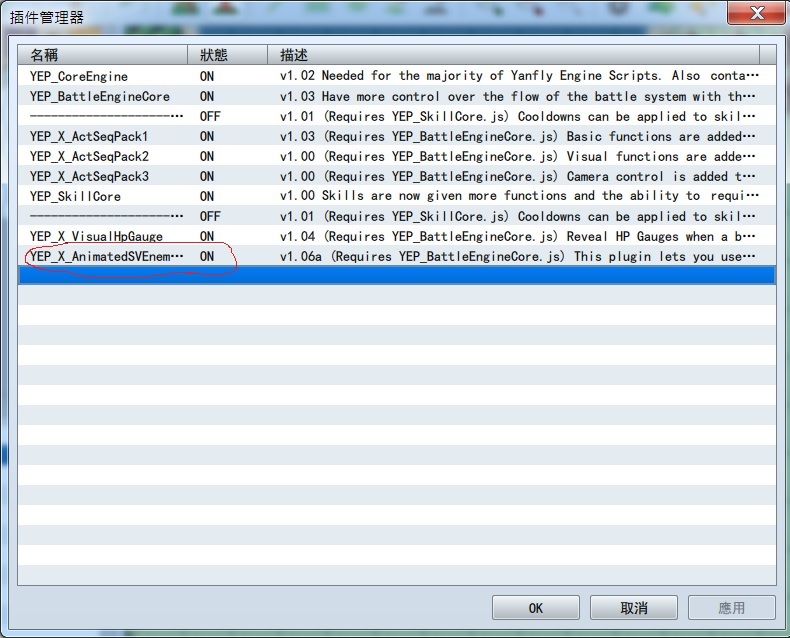Viewport: 790px width, 638px height.
Task: Click ON status of YEP_X_ActSeqPack2
Action: [x=207, y=157]
